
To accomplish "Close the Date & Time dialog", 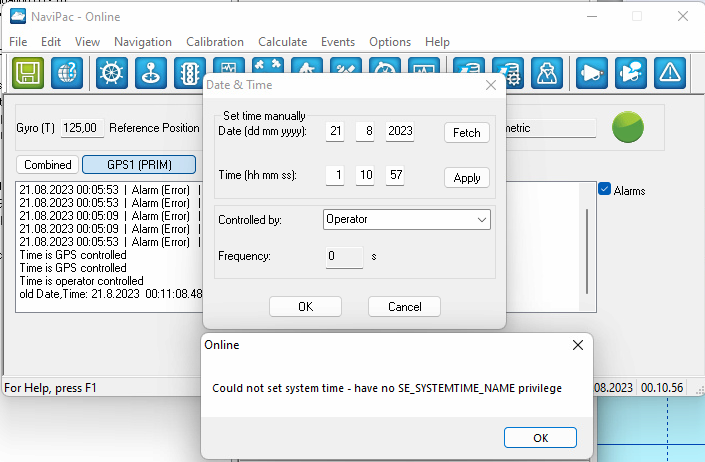I will click(x=491, y=85).
